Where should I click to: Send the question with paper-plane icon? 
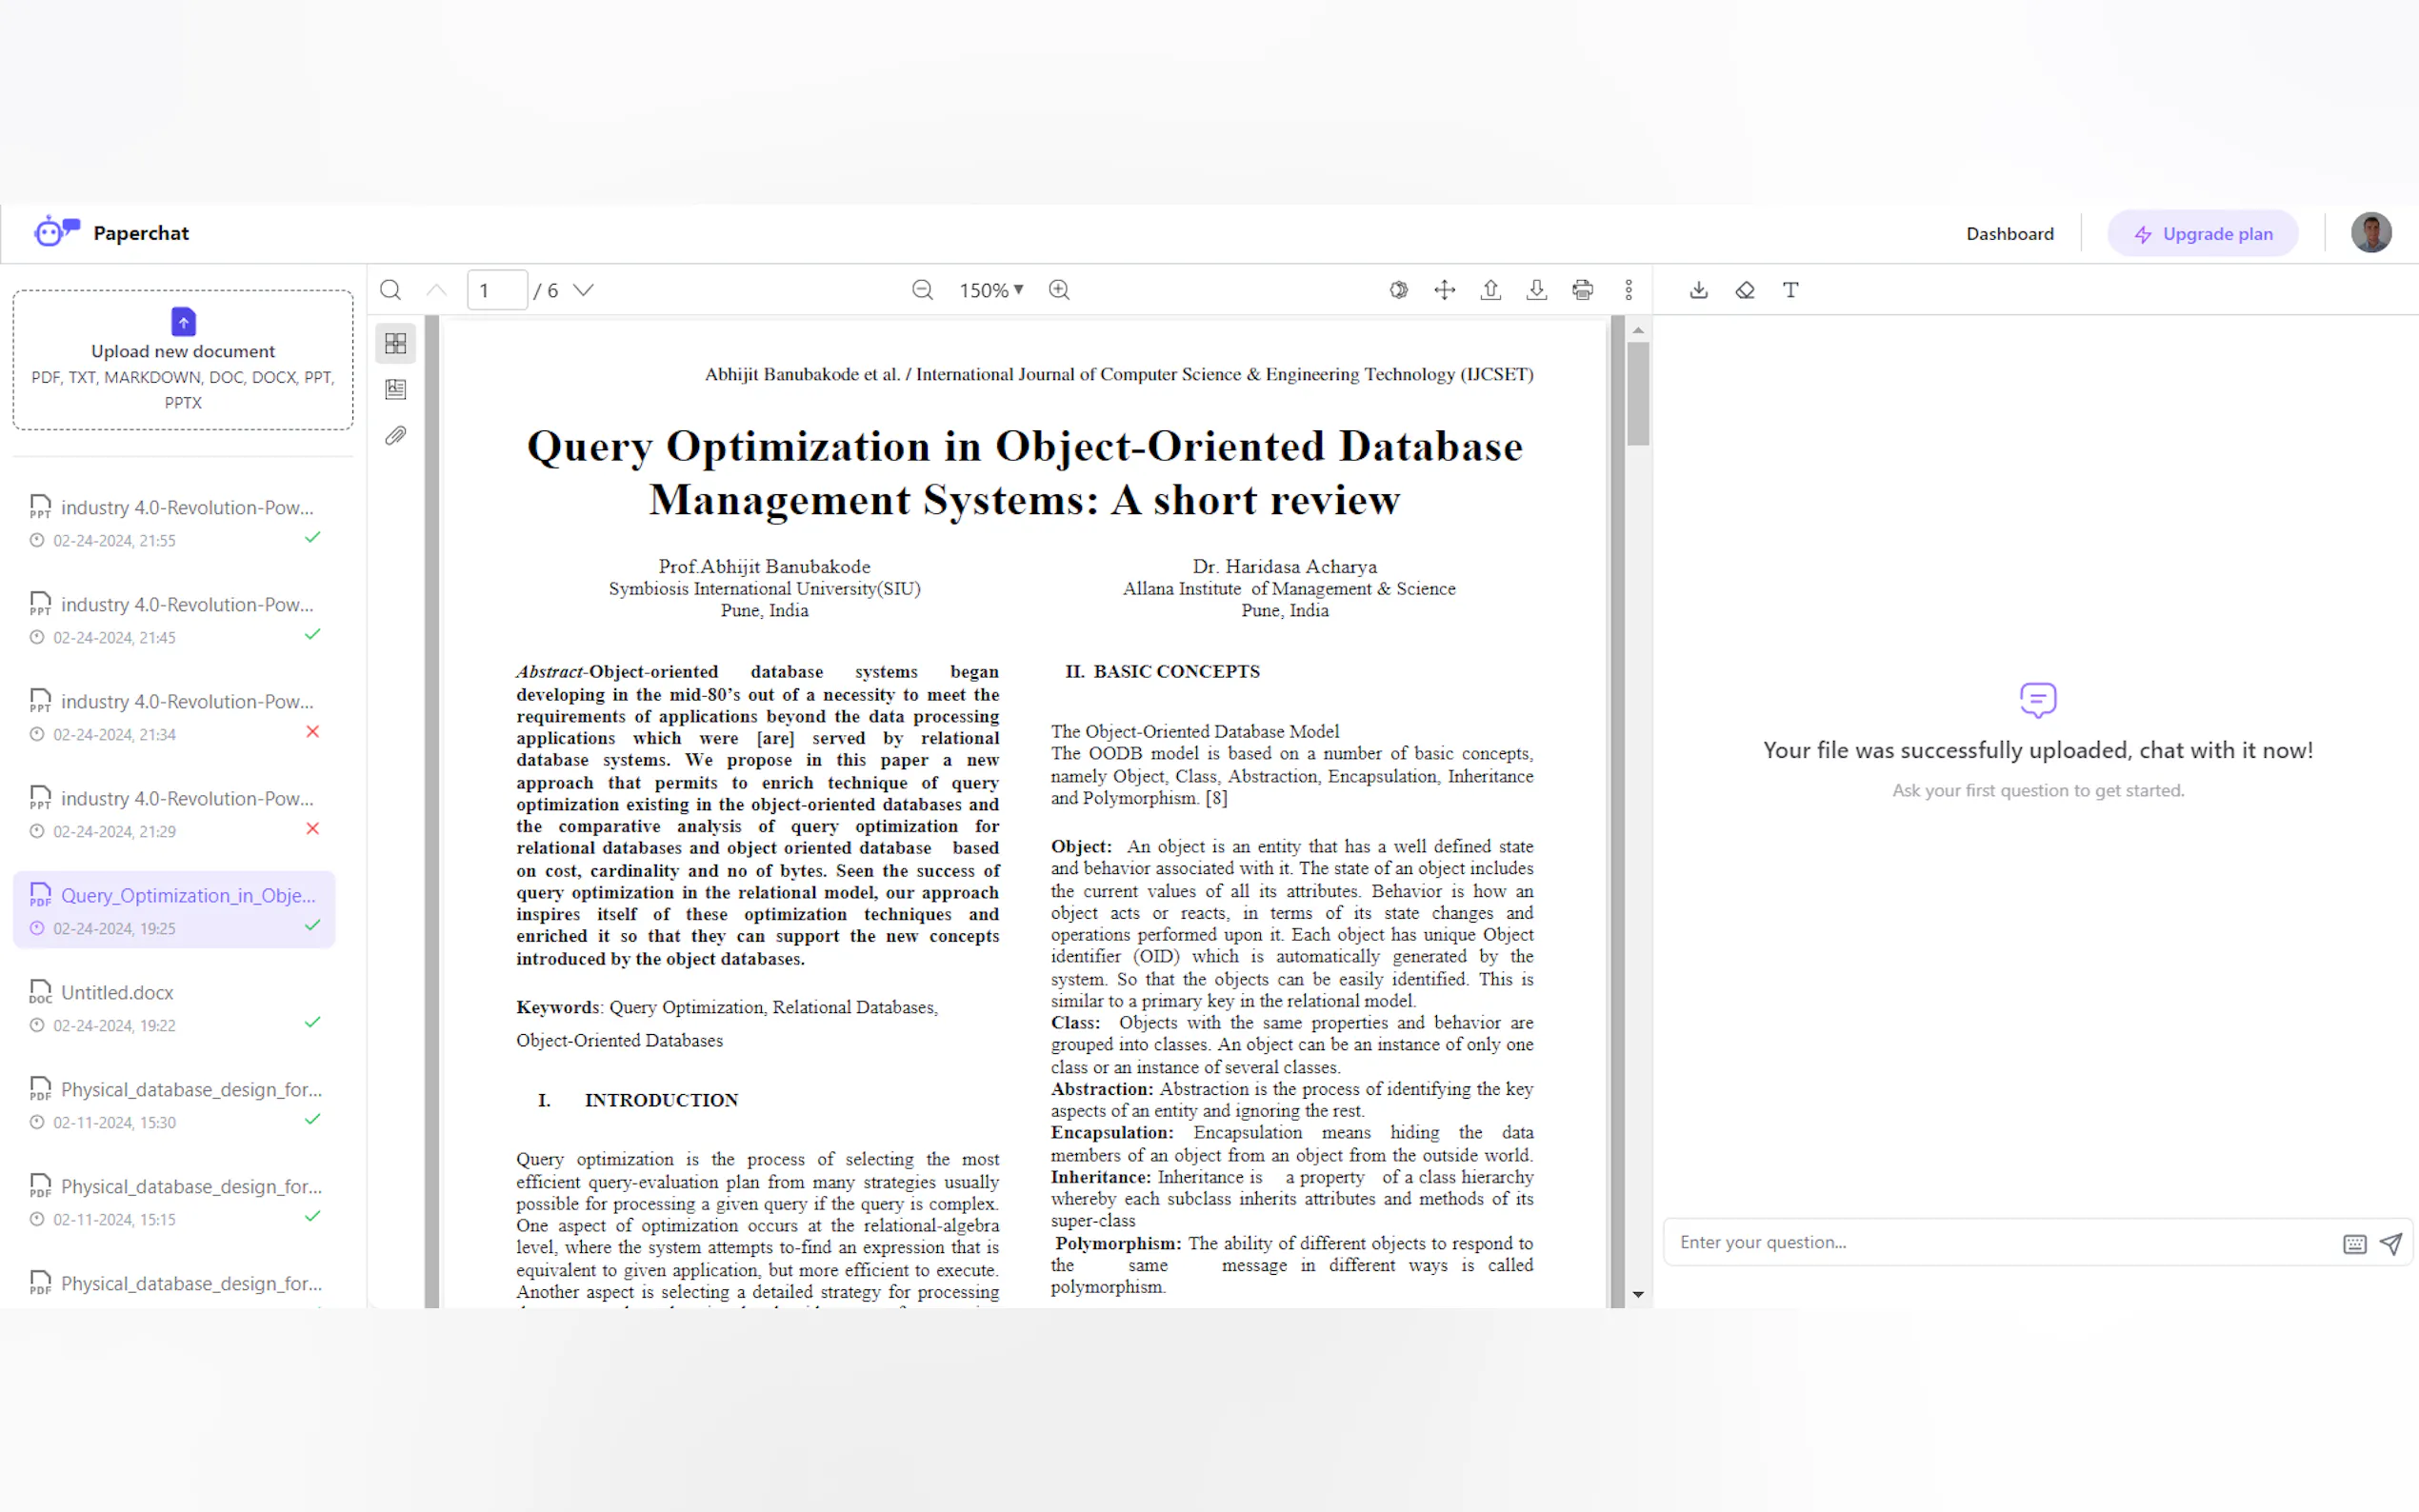coord(2391,1243)
